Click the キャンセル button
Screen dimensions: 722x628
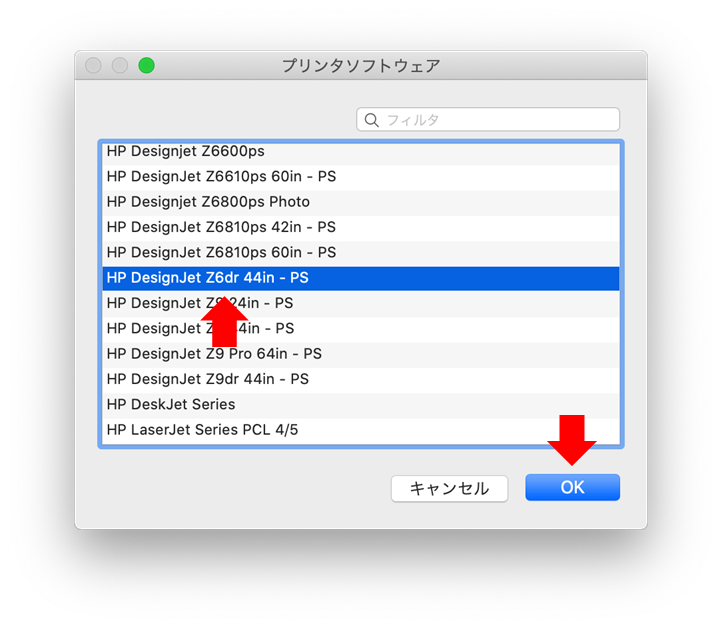pos(449,488)
